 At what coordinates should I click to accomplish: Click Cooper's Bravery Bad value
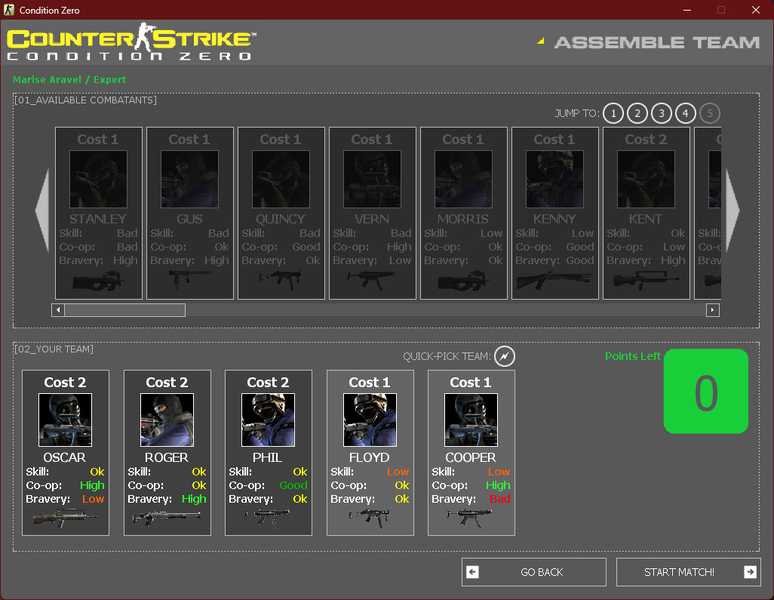[x=500, y=499]
